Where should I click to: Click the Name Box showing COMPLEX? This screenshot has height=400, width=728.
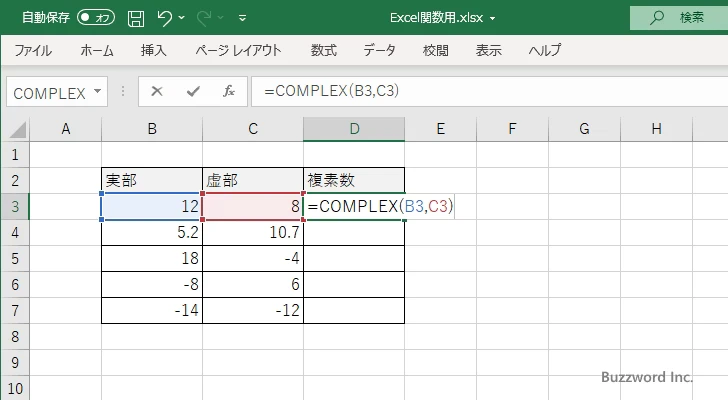[50, 92]
